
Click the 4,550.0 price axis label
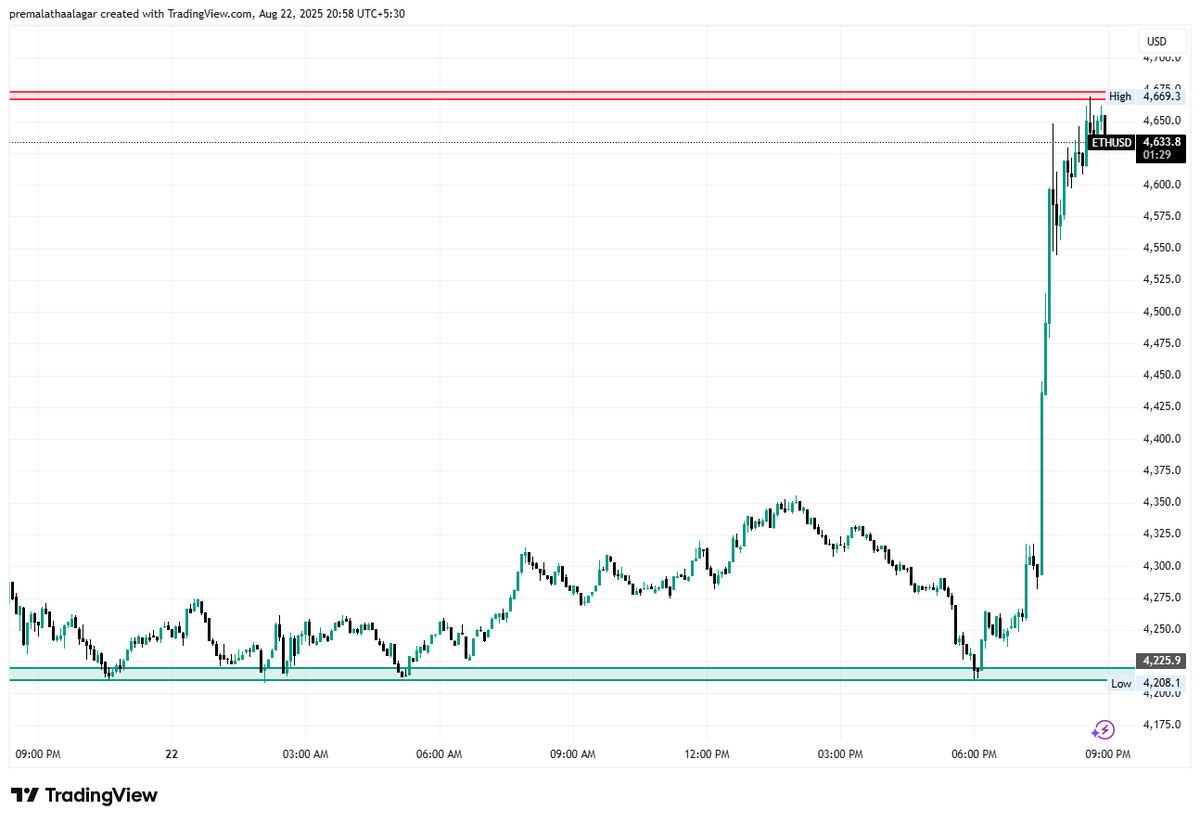1162,248
